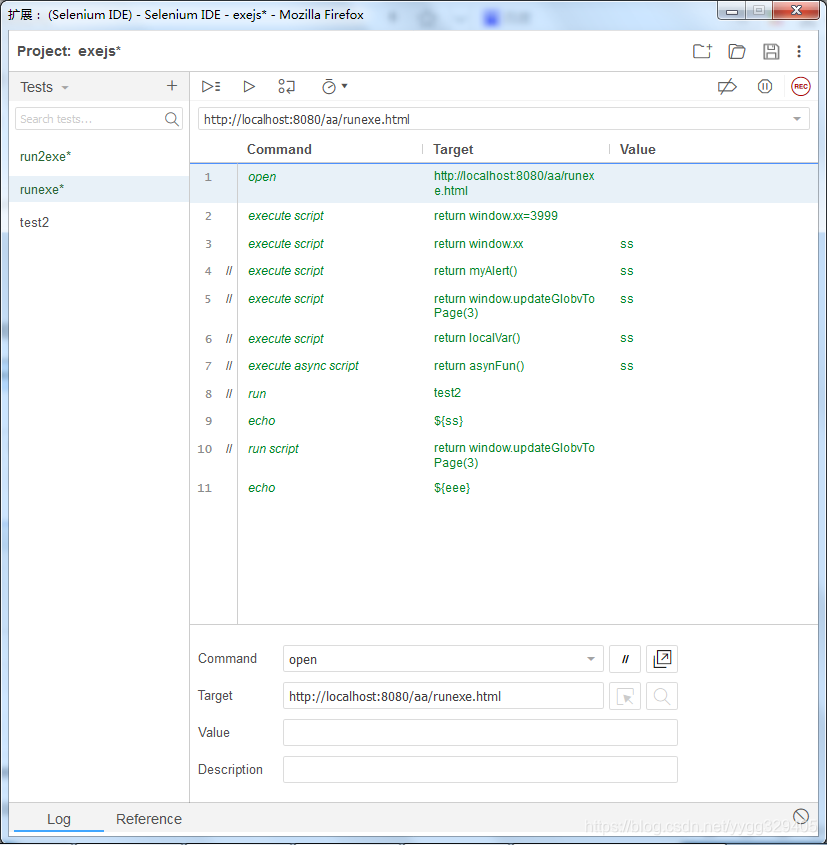Select target in page icon
Screen dimensions: 827x845
(624, 696)
